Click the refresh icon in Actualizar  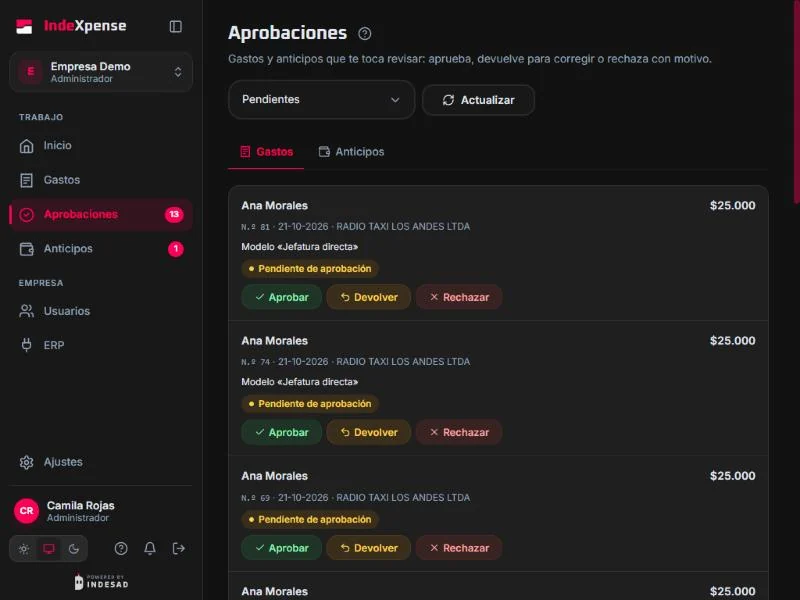[x=448, y=100]
